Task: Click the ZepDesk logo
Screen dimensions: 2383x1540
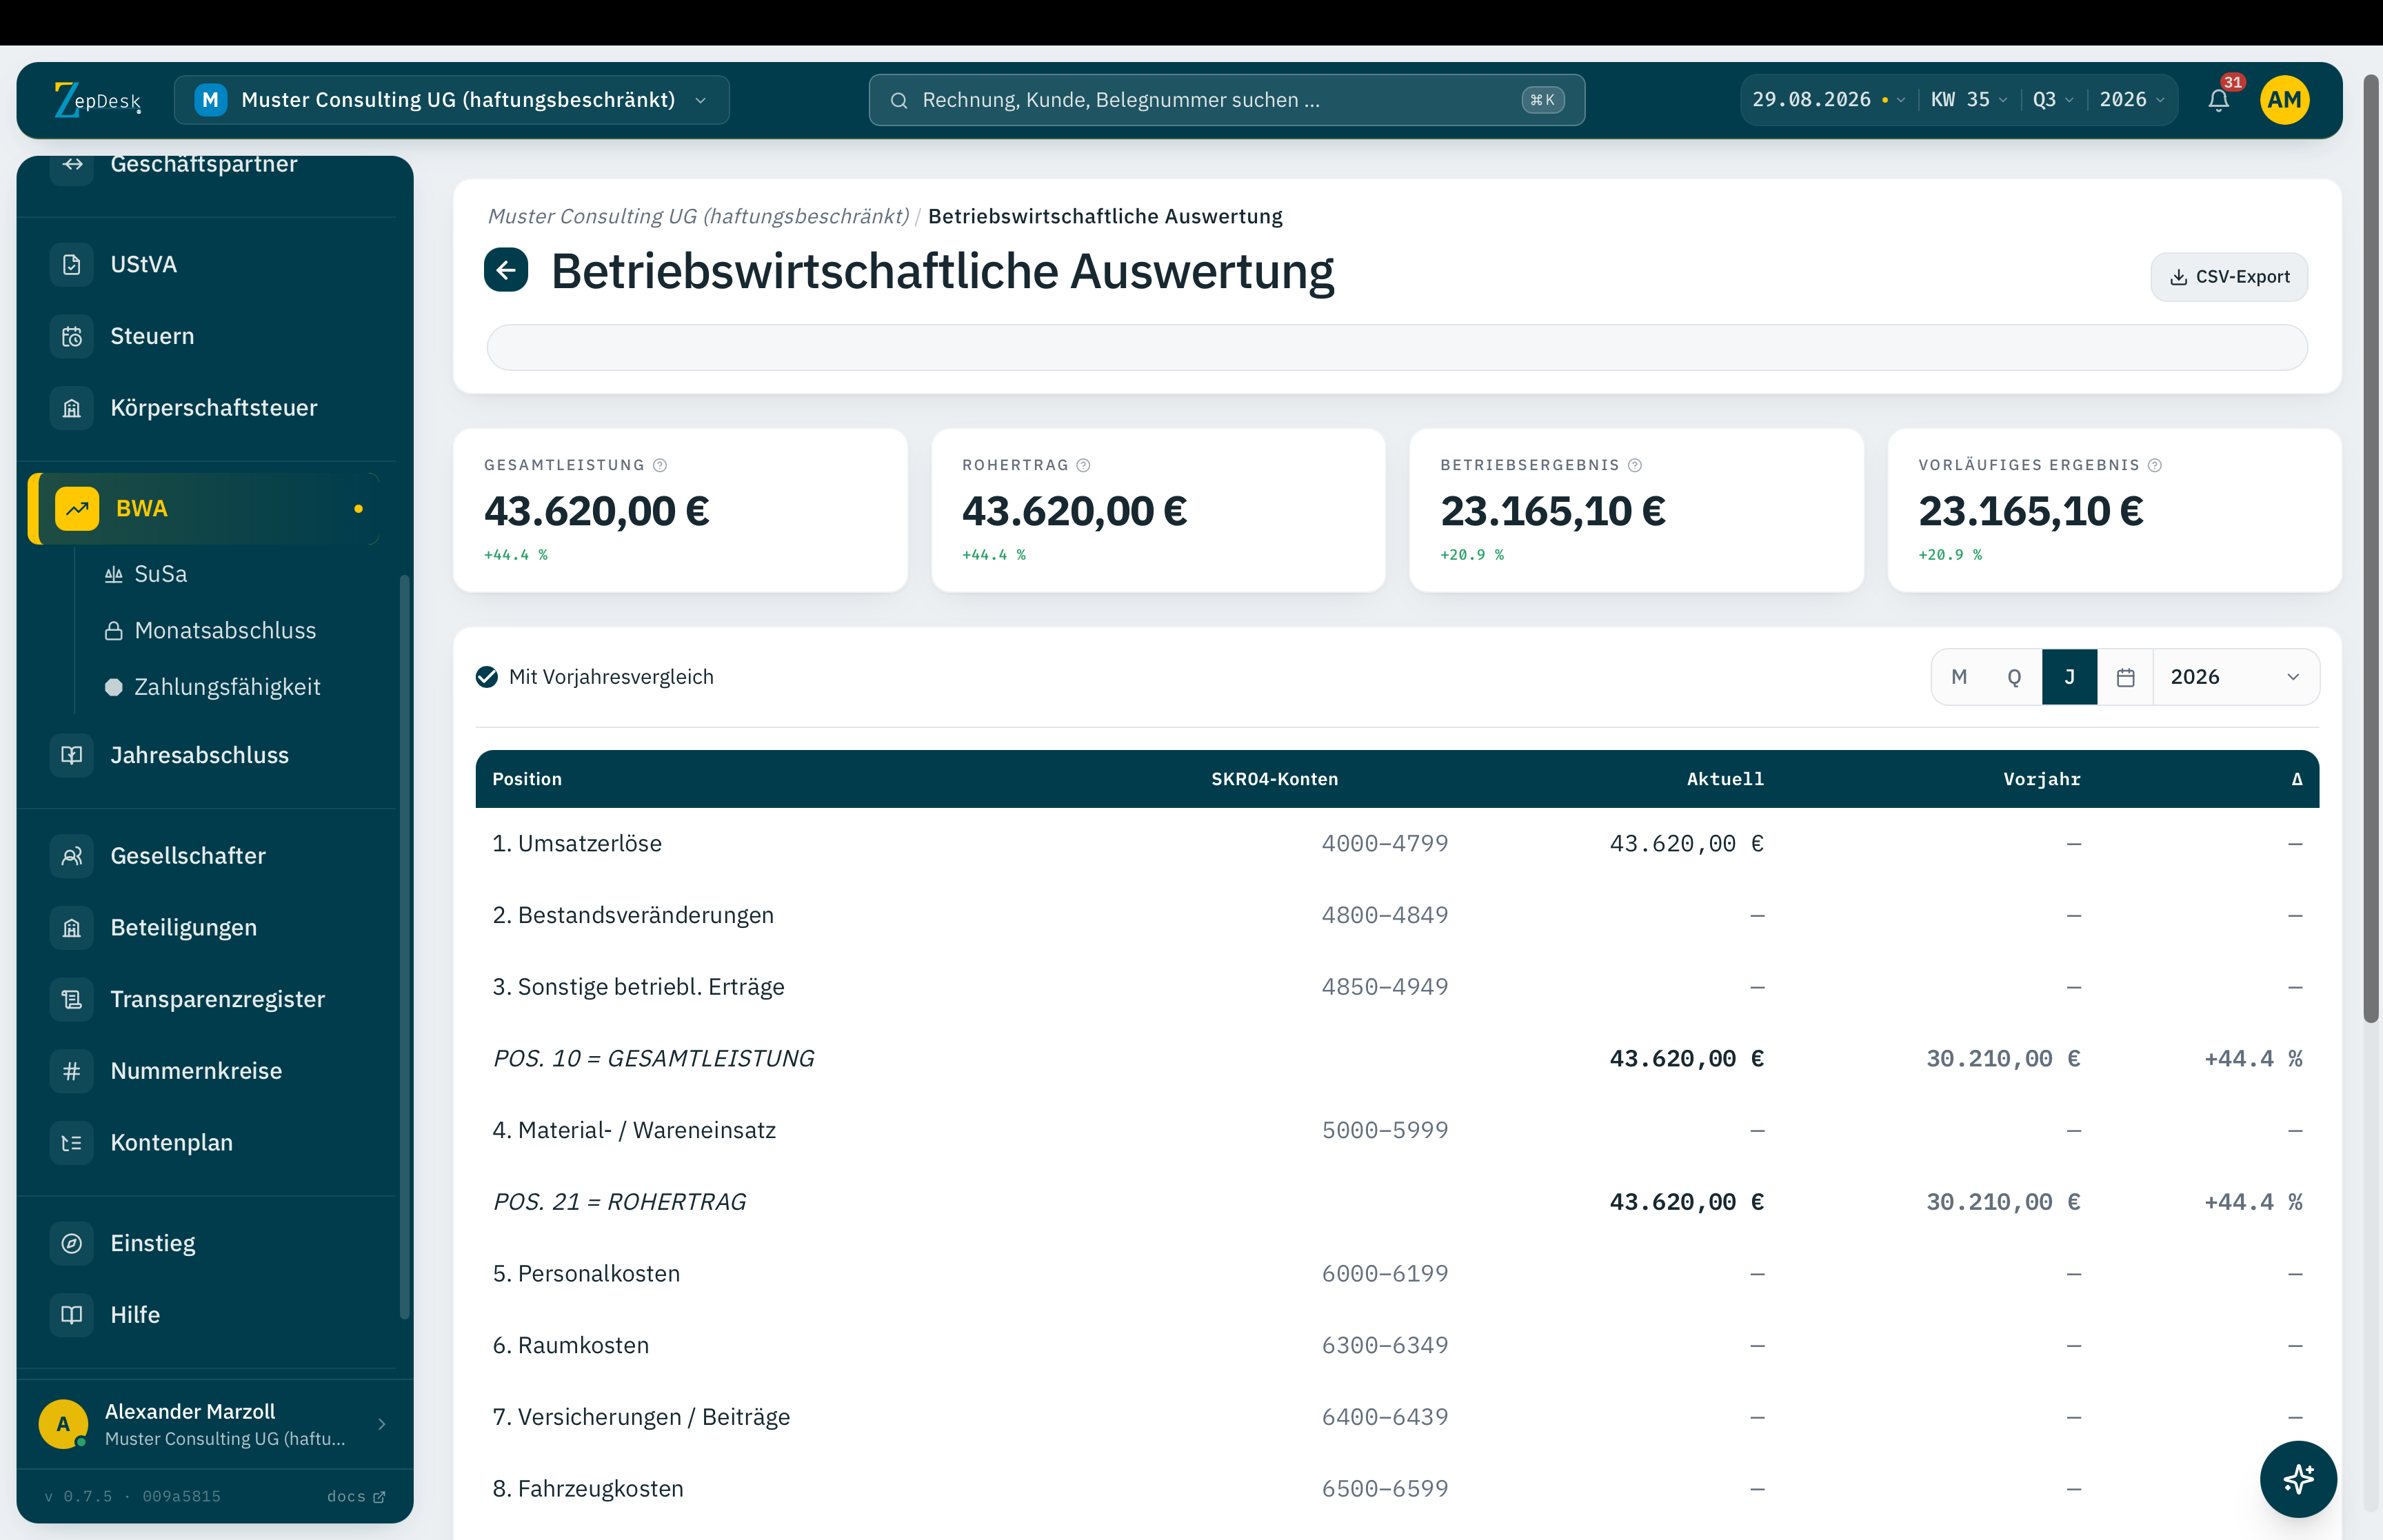Action: (97, 100)
